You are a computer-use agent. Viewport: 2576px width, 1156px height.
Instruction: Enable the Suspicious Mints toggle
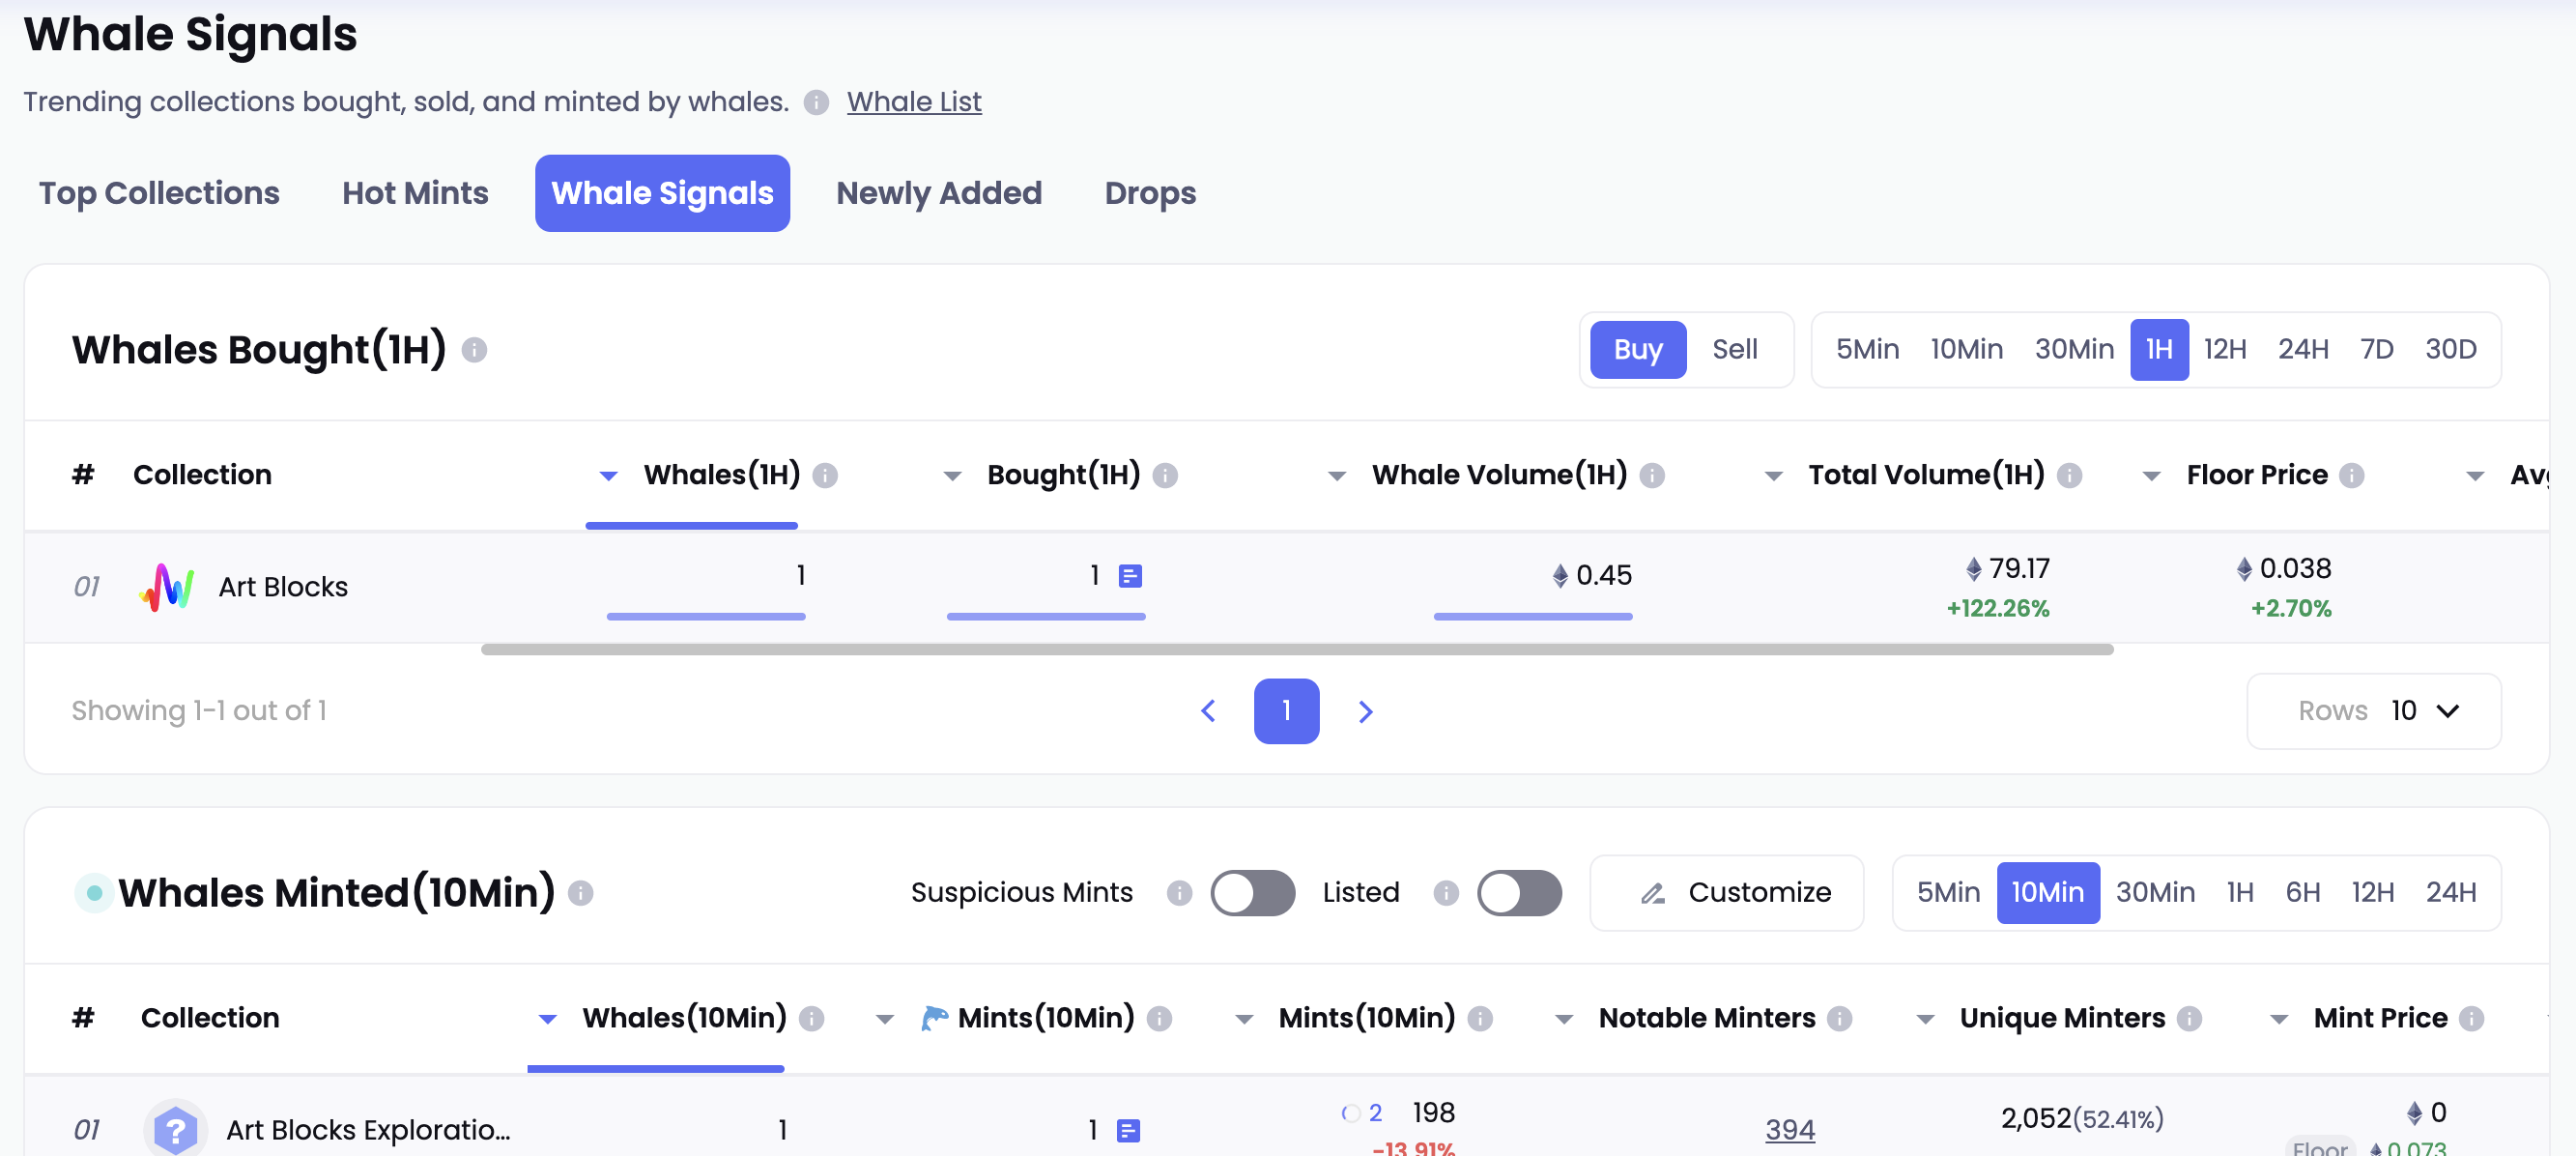tap(1252, 892)
